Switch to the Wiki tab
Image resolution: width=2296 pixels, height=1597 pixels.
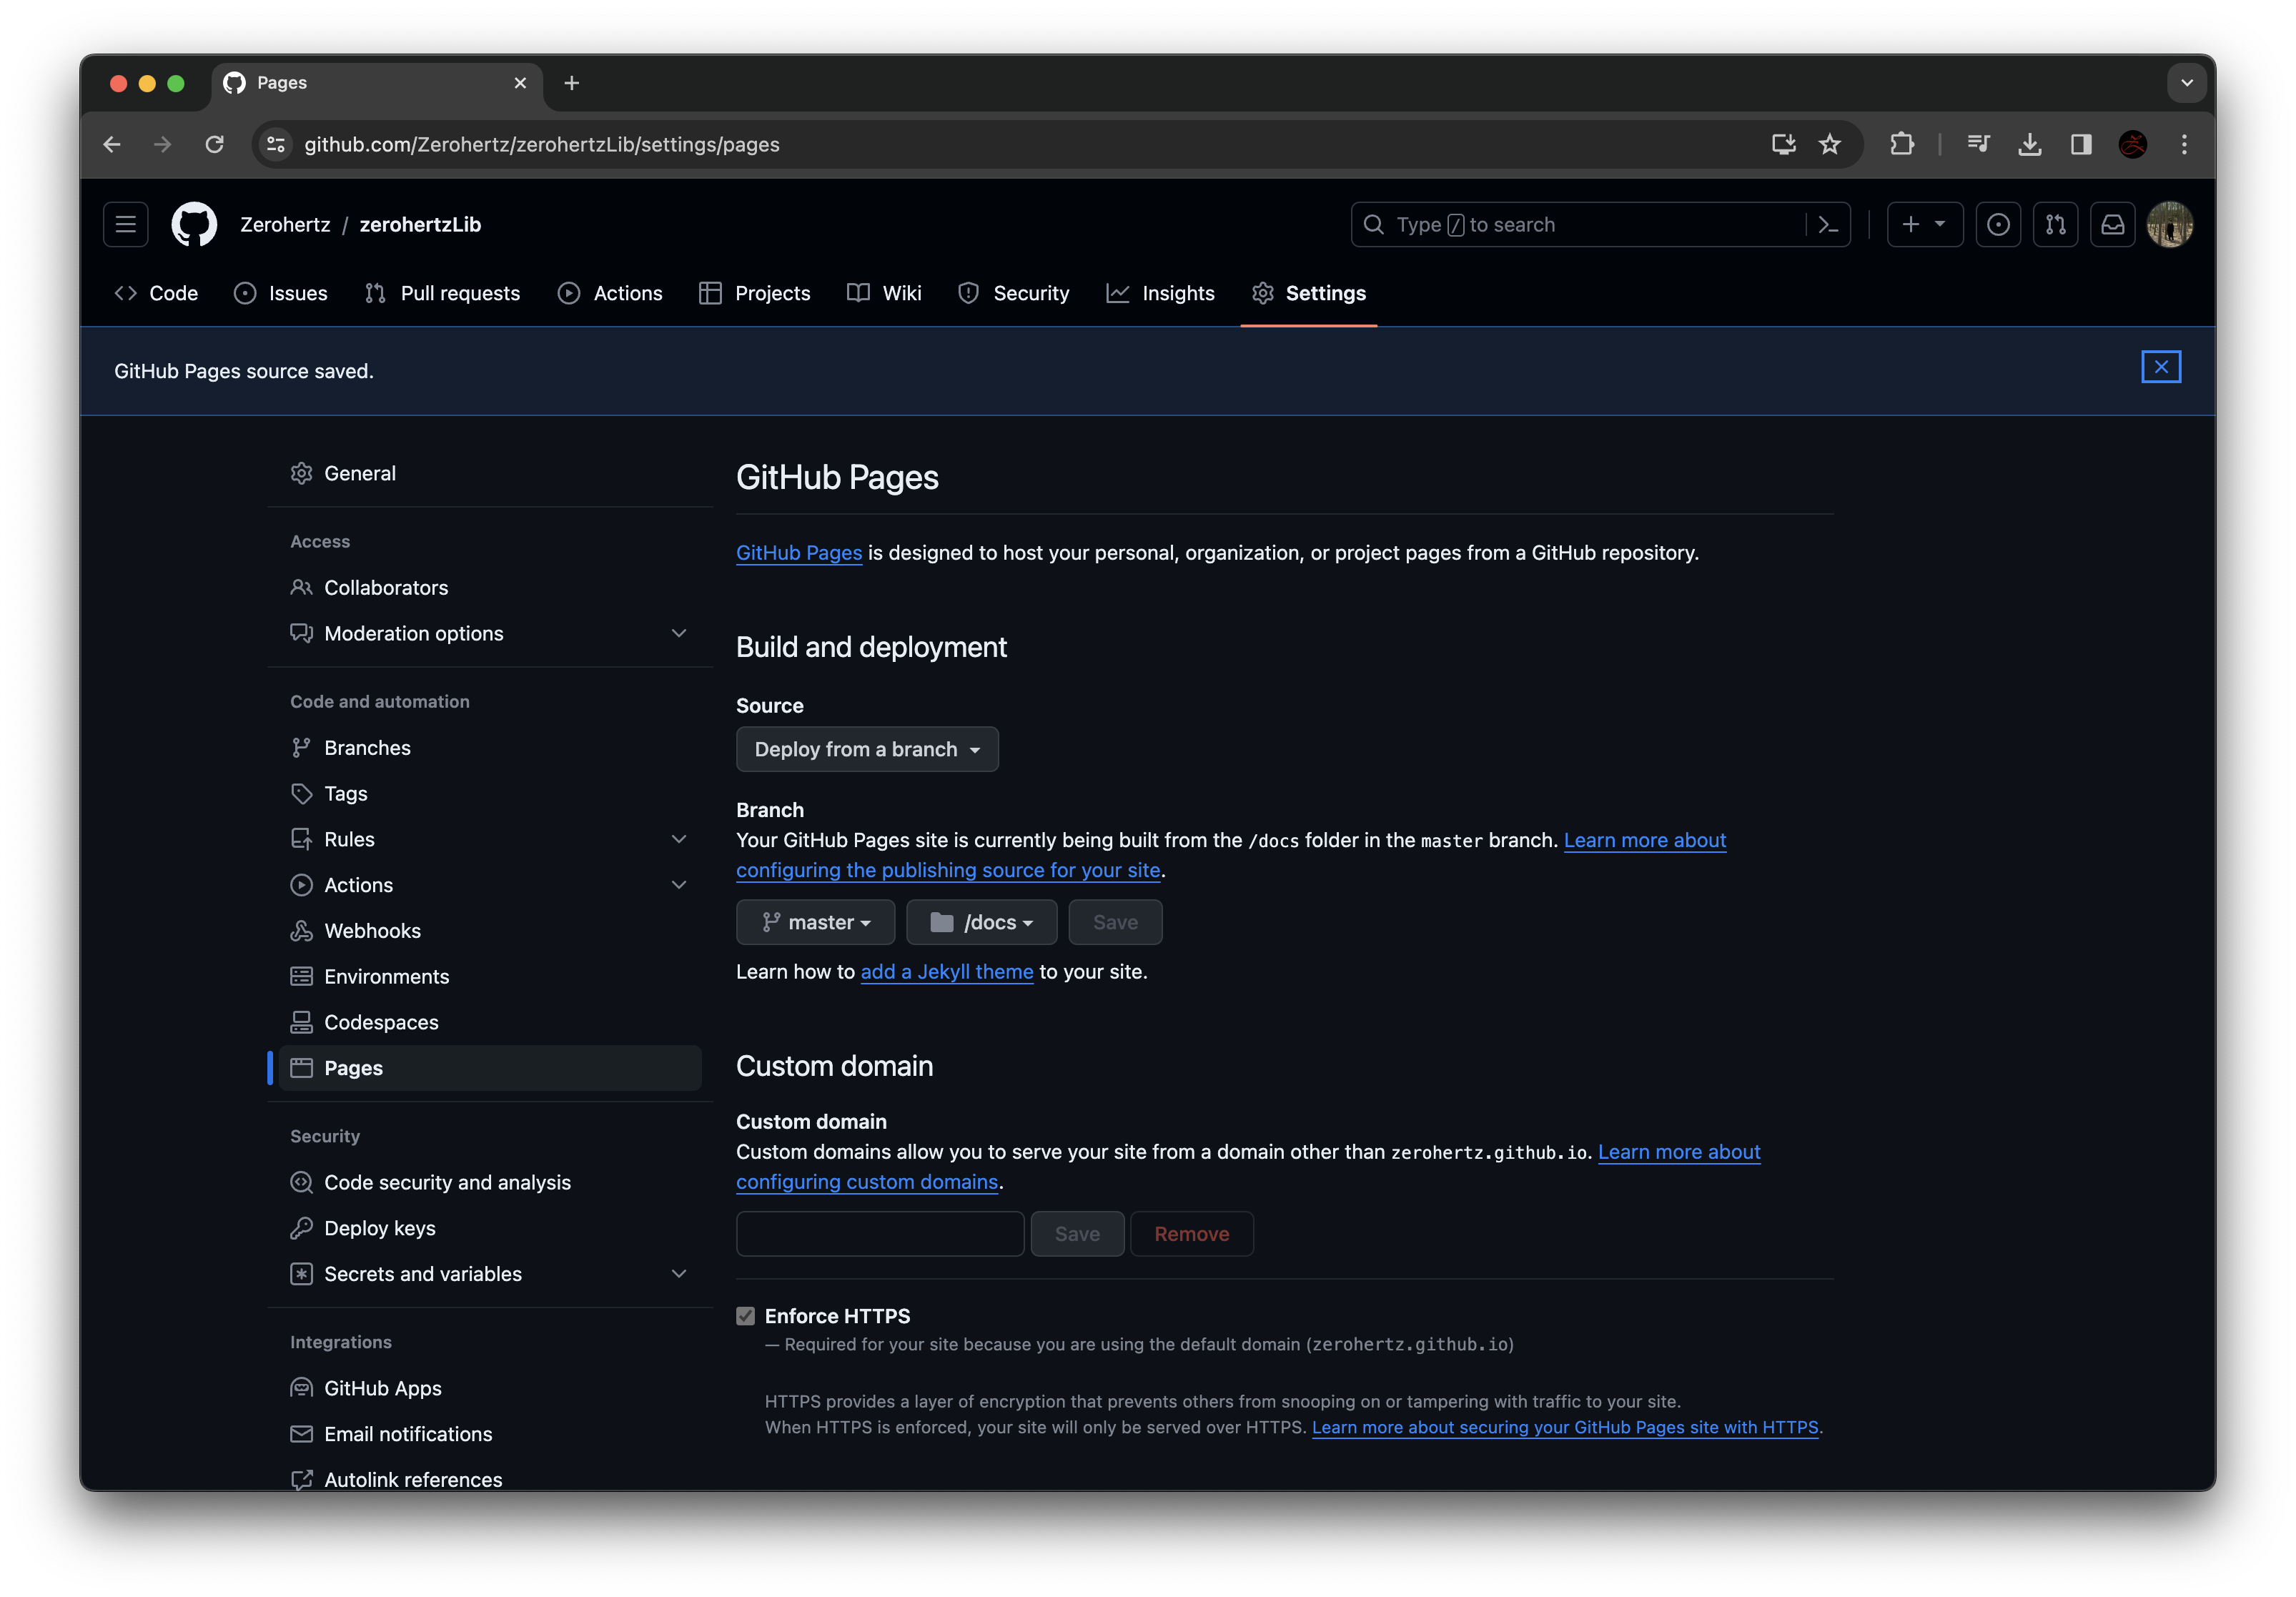pyautogui.click(x=884, y=293)
